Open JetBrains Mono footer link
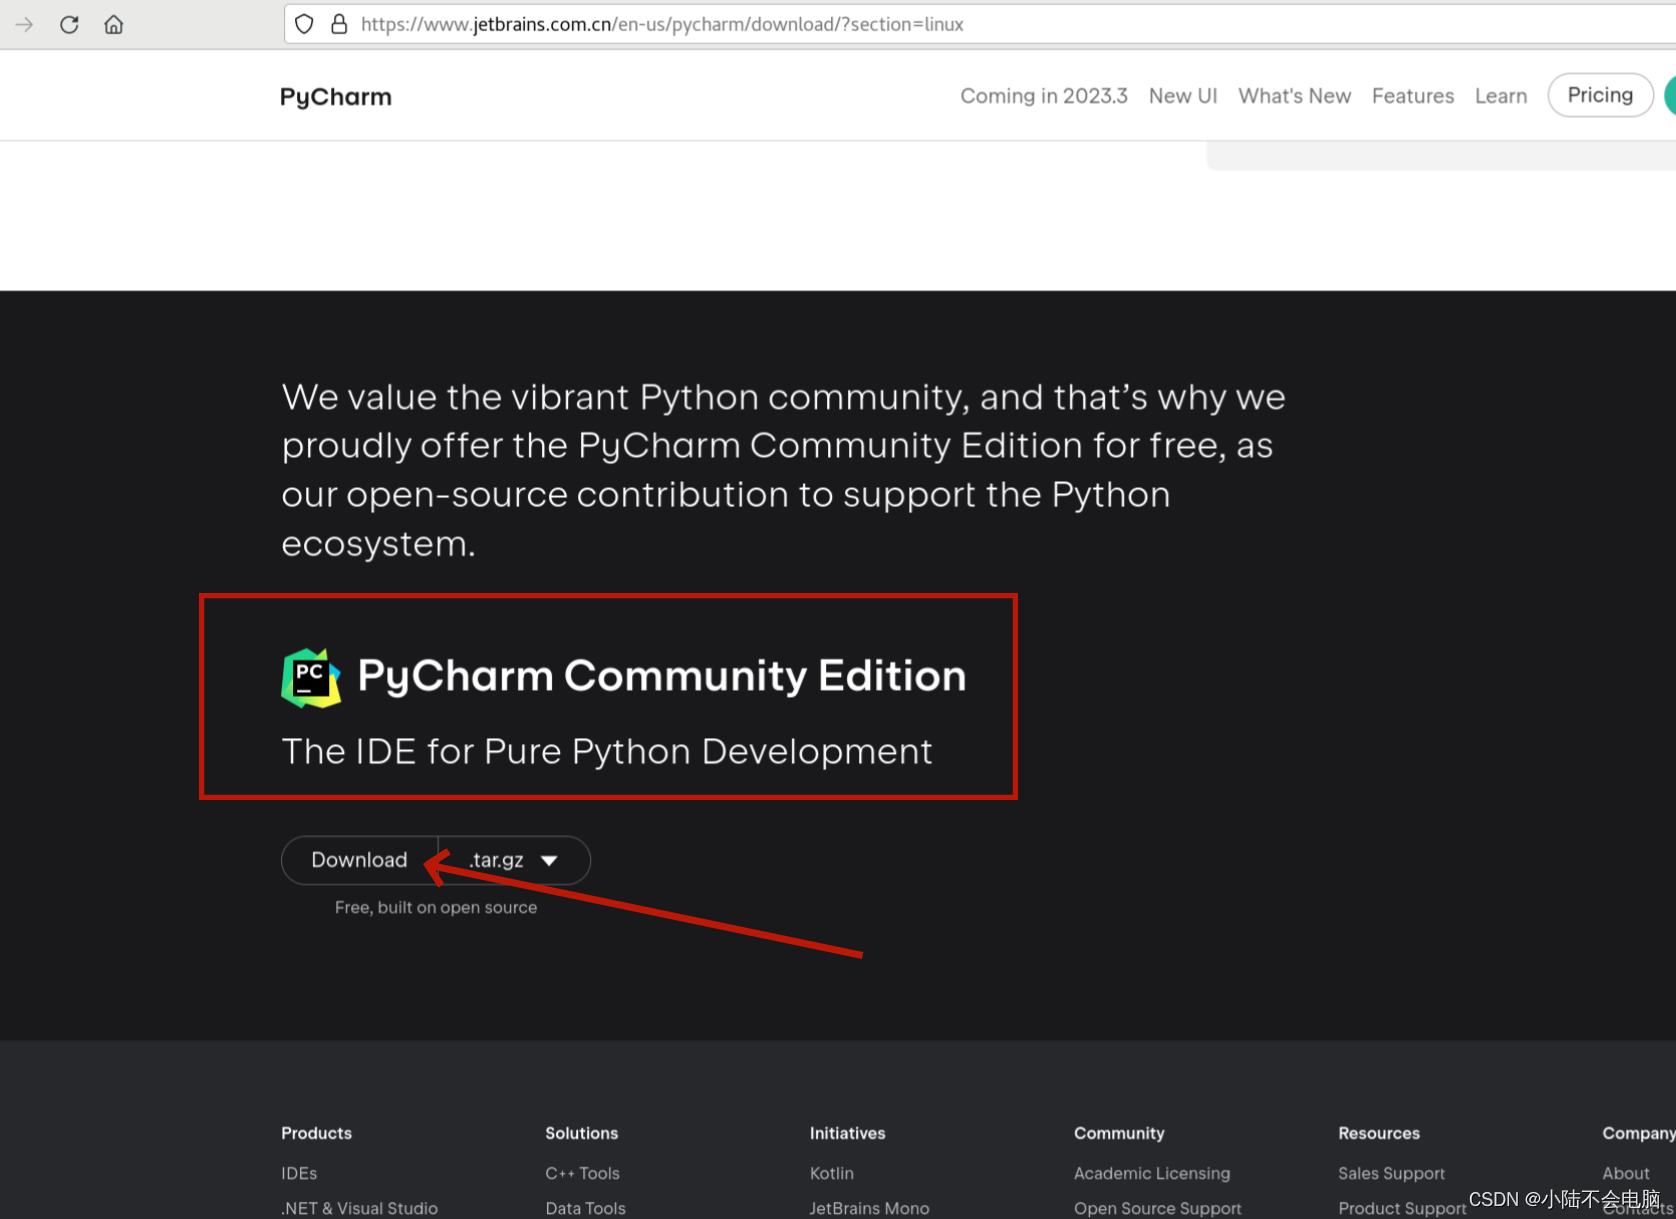The width and height of the screenshot is (1676, 1219). [x=870, y=1208]
